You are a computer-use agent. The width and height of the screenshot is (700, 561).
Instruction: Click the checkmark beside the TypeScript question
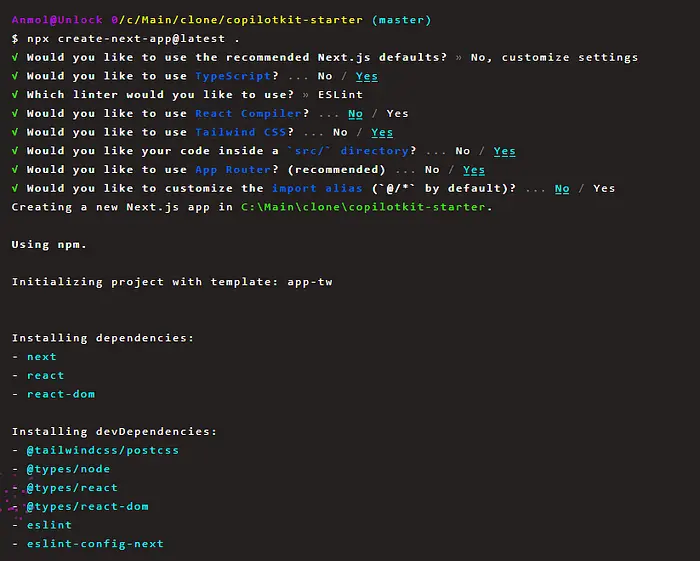(15, 76)
